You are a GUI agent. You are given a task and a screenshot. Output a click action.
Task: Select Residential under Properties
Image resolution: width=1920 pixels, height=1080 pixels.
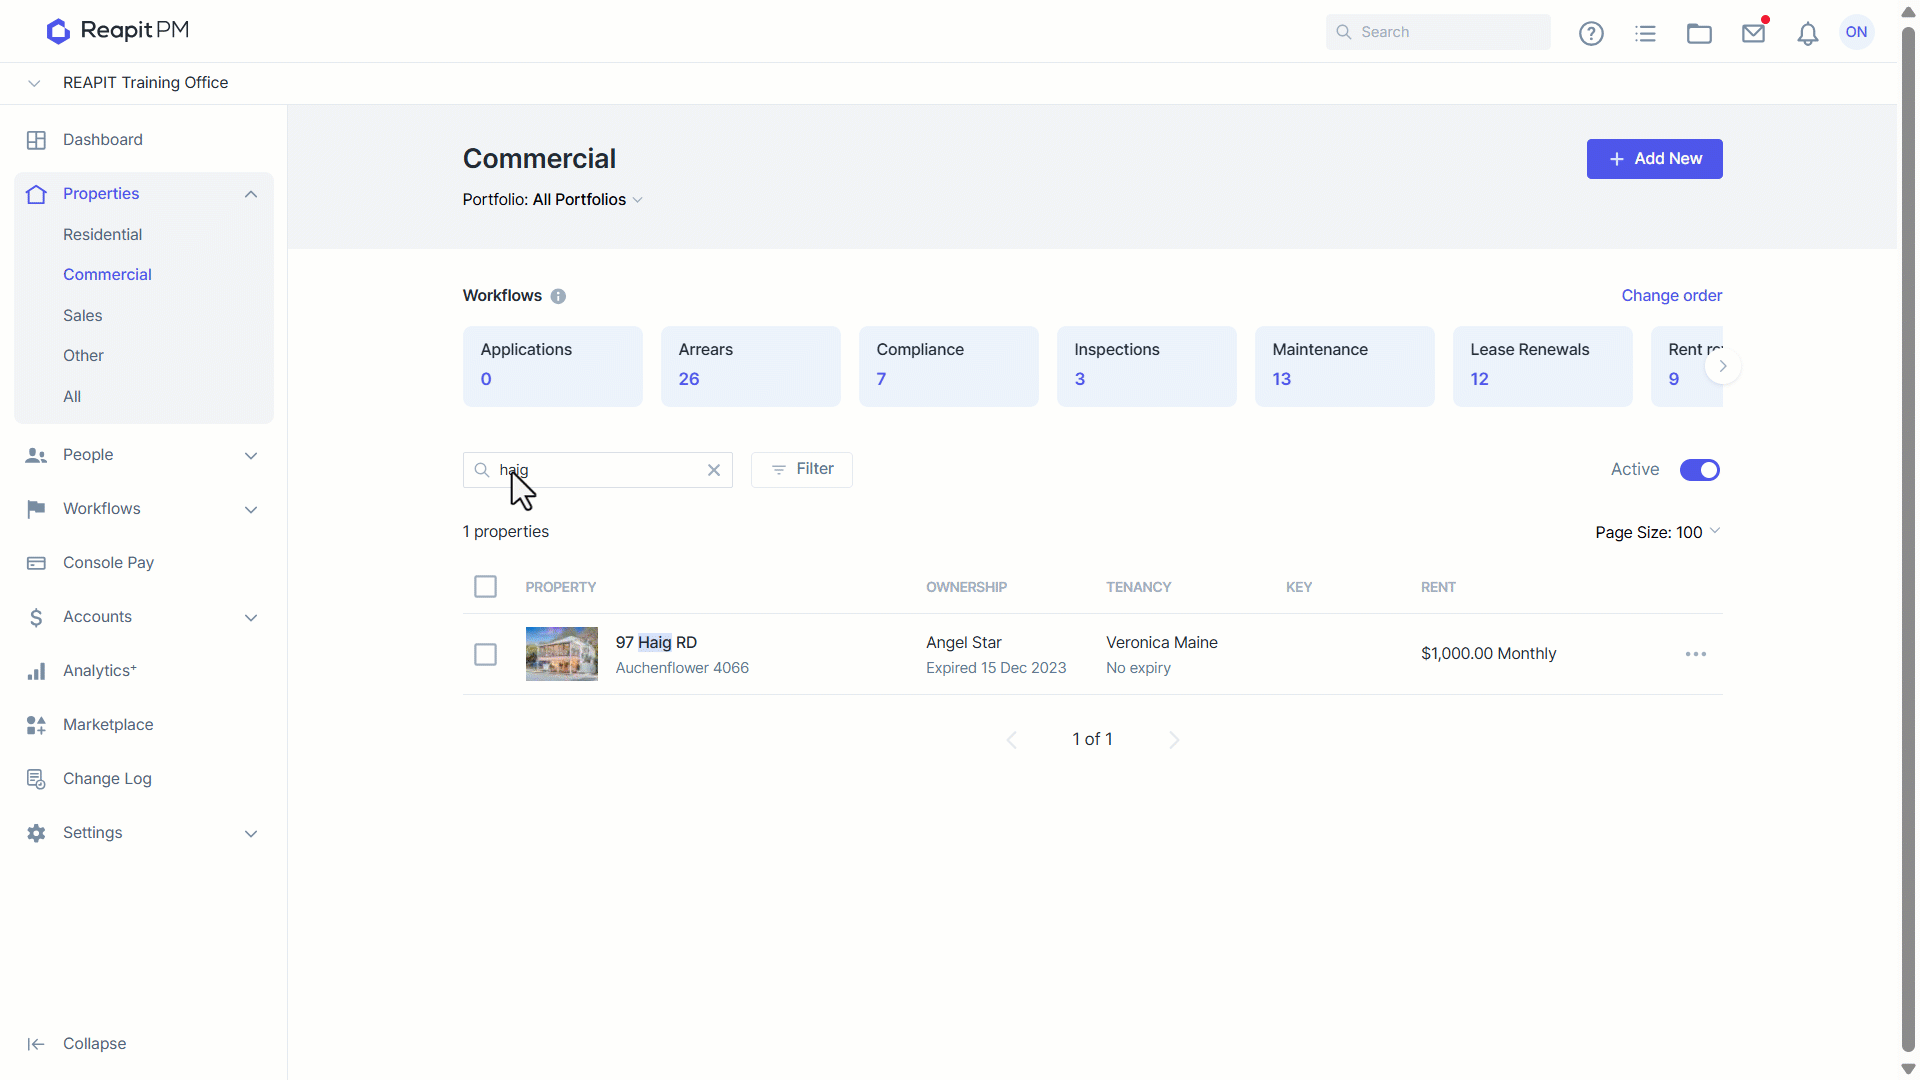pos(102,234)
